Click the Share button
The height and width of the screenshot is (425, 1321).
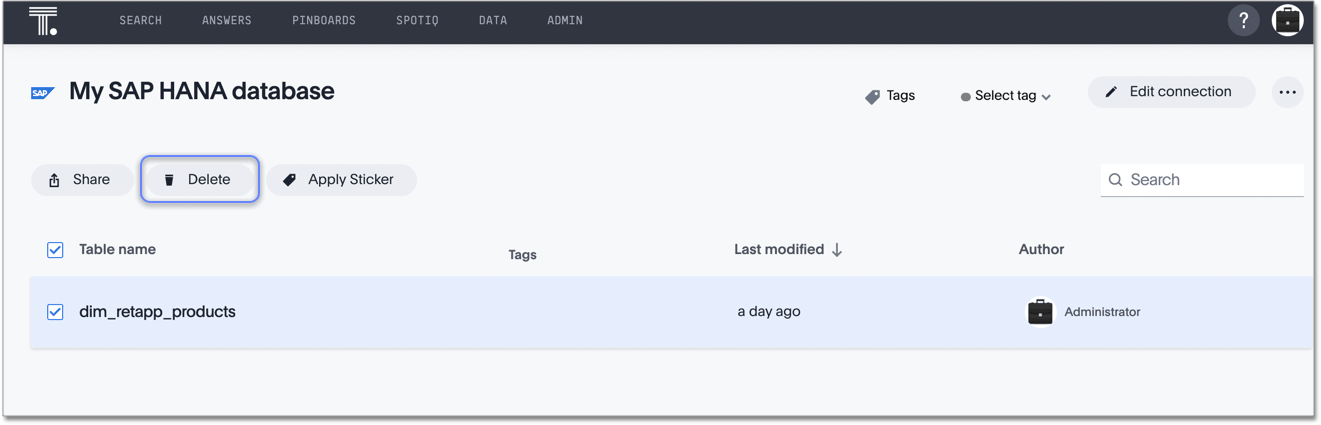(x=81, y=180)
